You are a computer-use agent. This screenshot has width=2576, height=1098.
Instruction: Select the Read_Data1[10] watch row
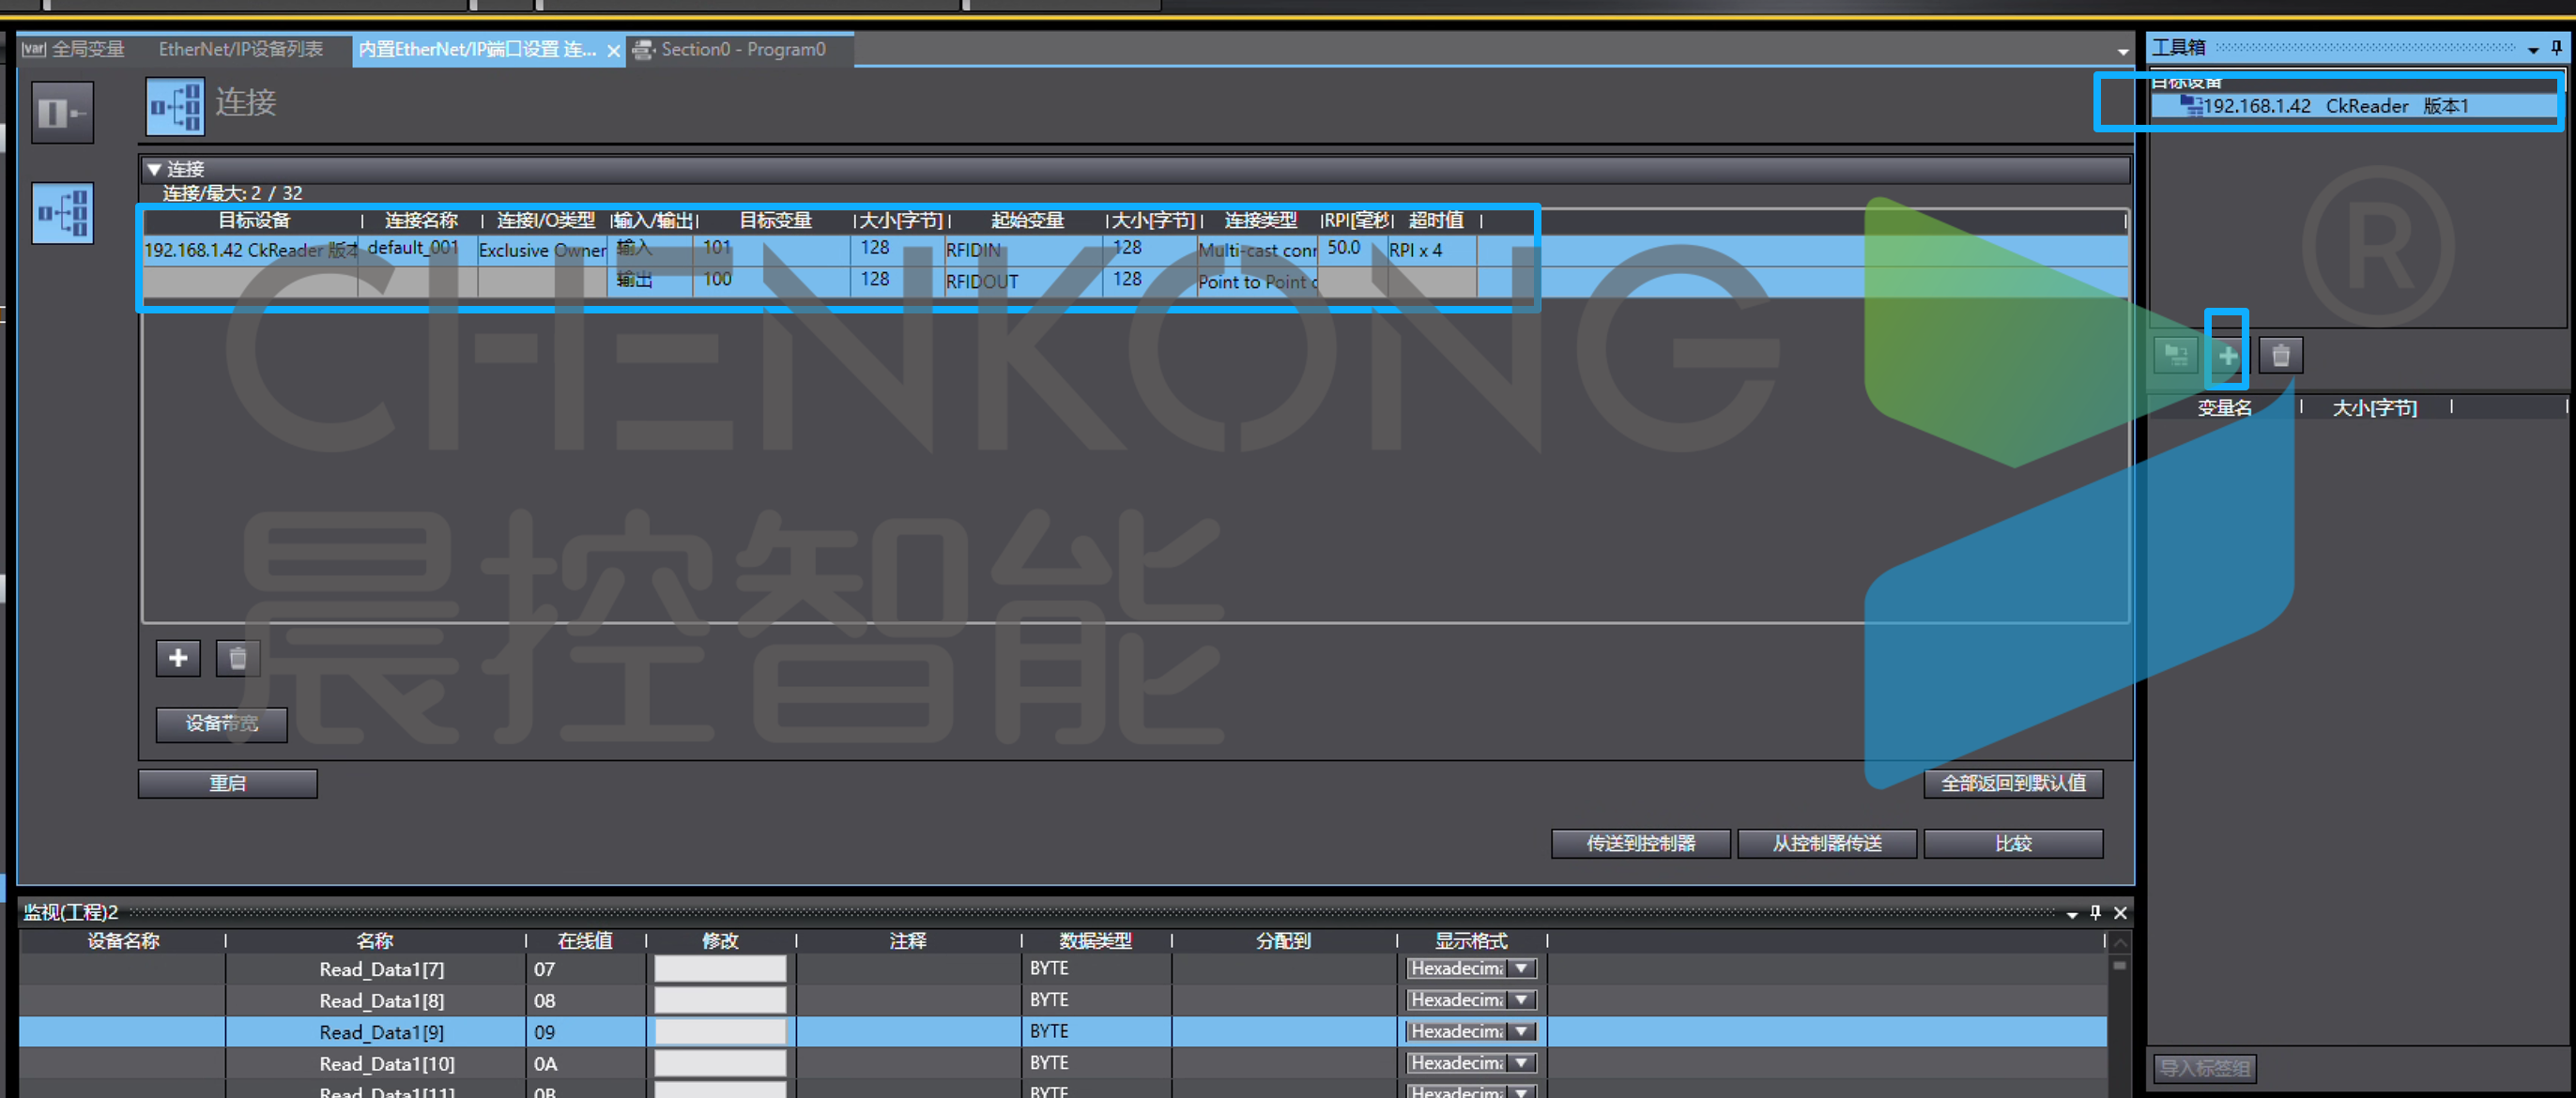1062,1063
